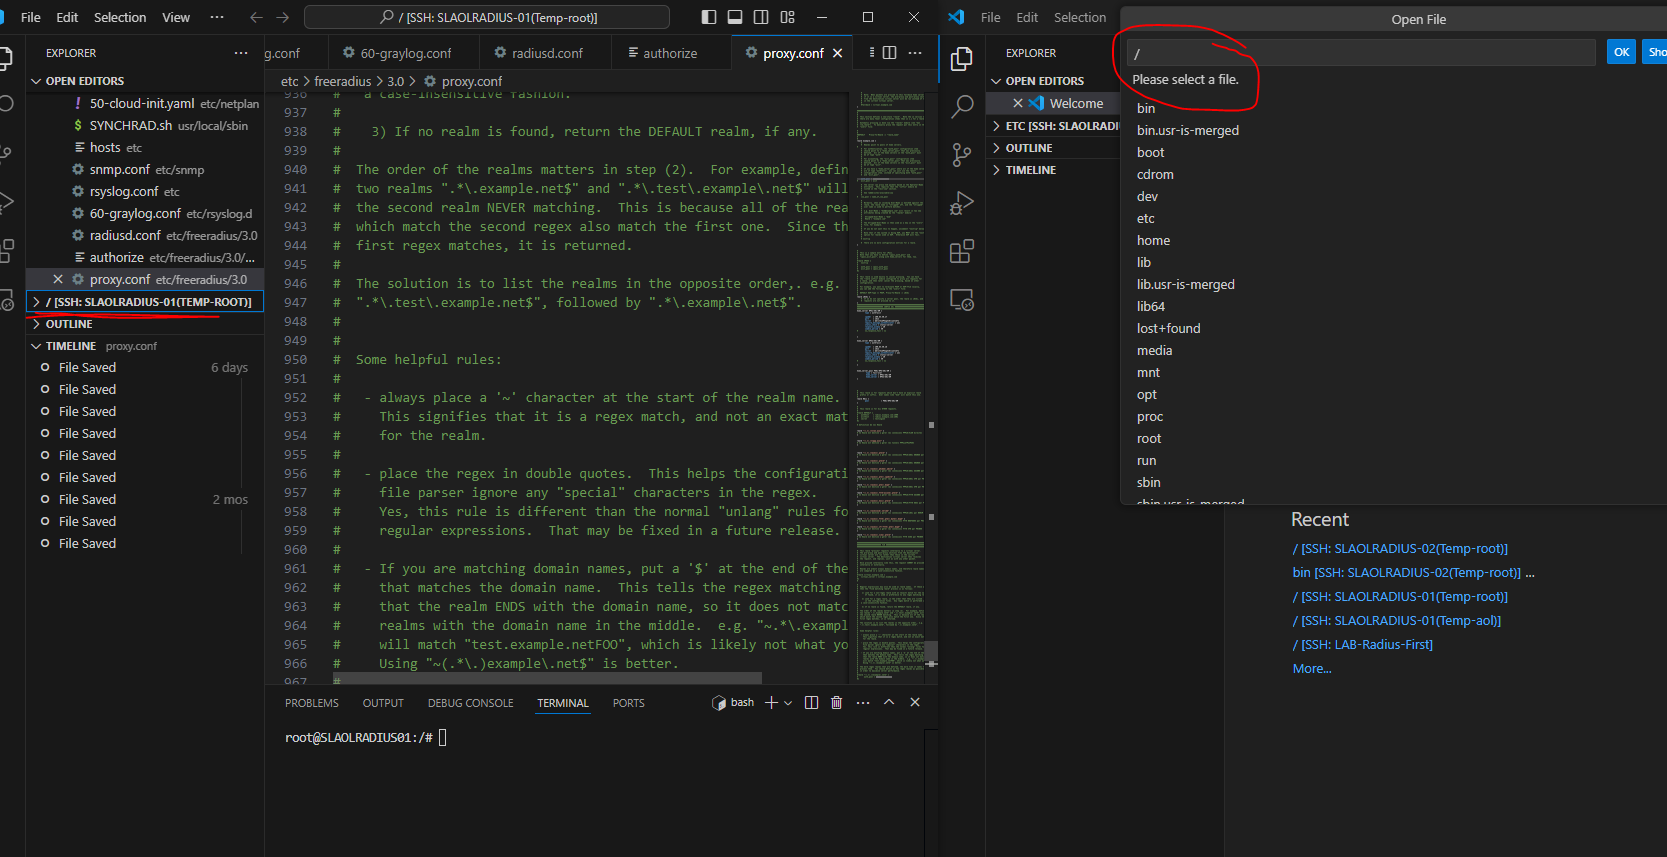
Task: Open Run and Debug in right window
Action: tap(962, 203)
